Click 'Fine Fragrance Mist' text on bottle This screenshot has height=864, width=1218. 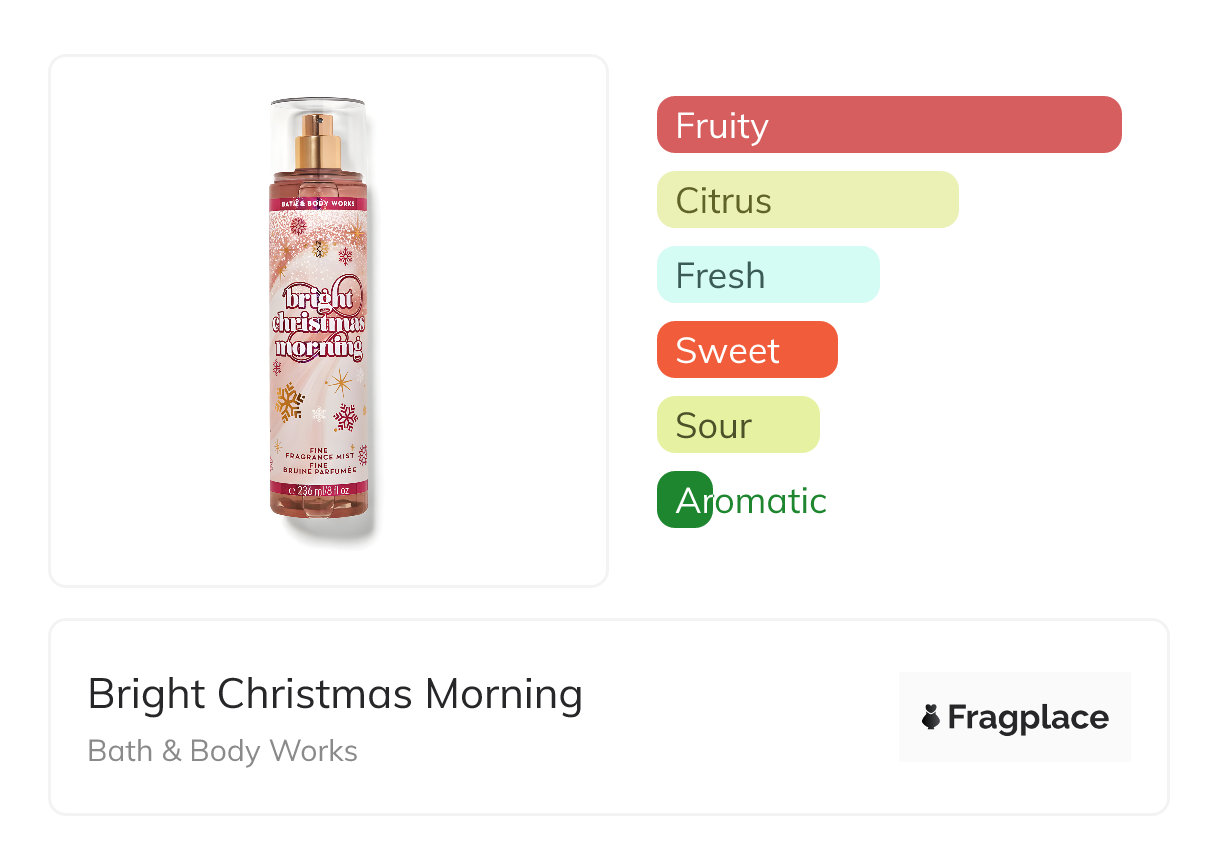pyautogui.click(x=319, y=457)
